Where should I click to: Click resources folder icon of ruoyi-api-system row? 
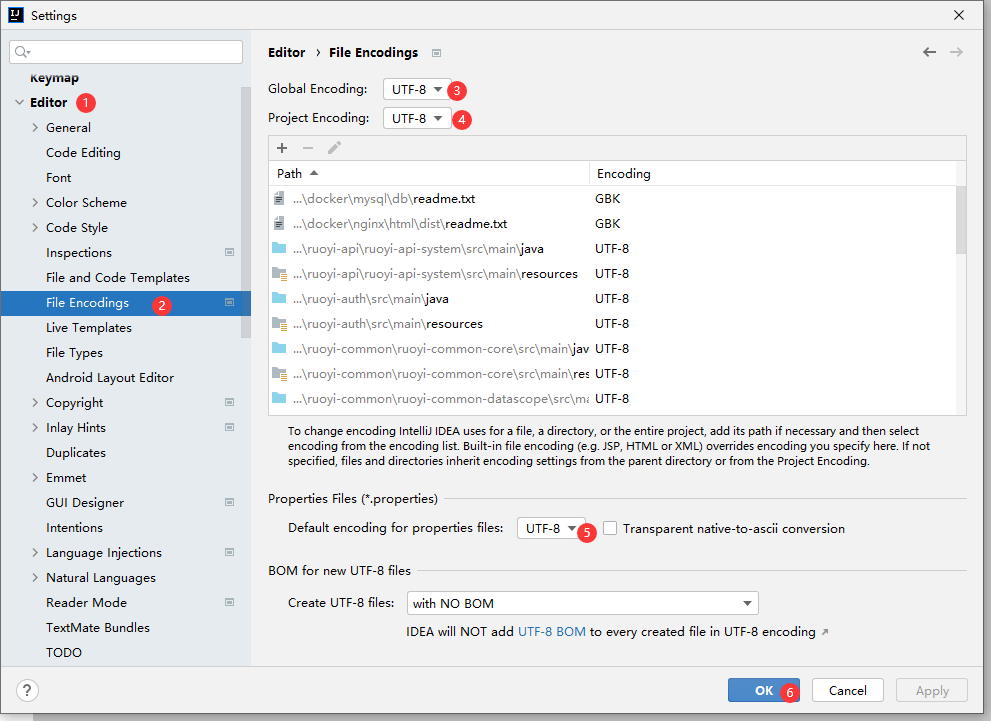tap(279, 274)
